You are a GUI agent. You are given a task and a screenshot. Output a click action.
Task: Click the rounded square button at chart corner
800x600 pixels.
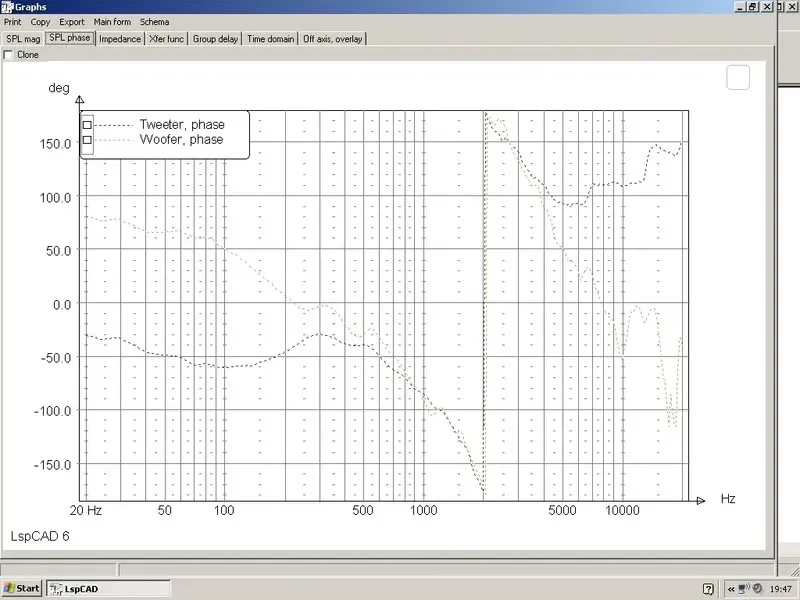click(x=738, y=78)
